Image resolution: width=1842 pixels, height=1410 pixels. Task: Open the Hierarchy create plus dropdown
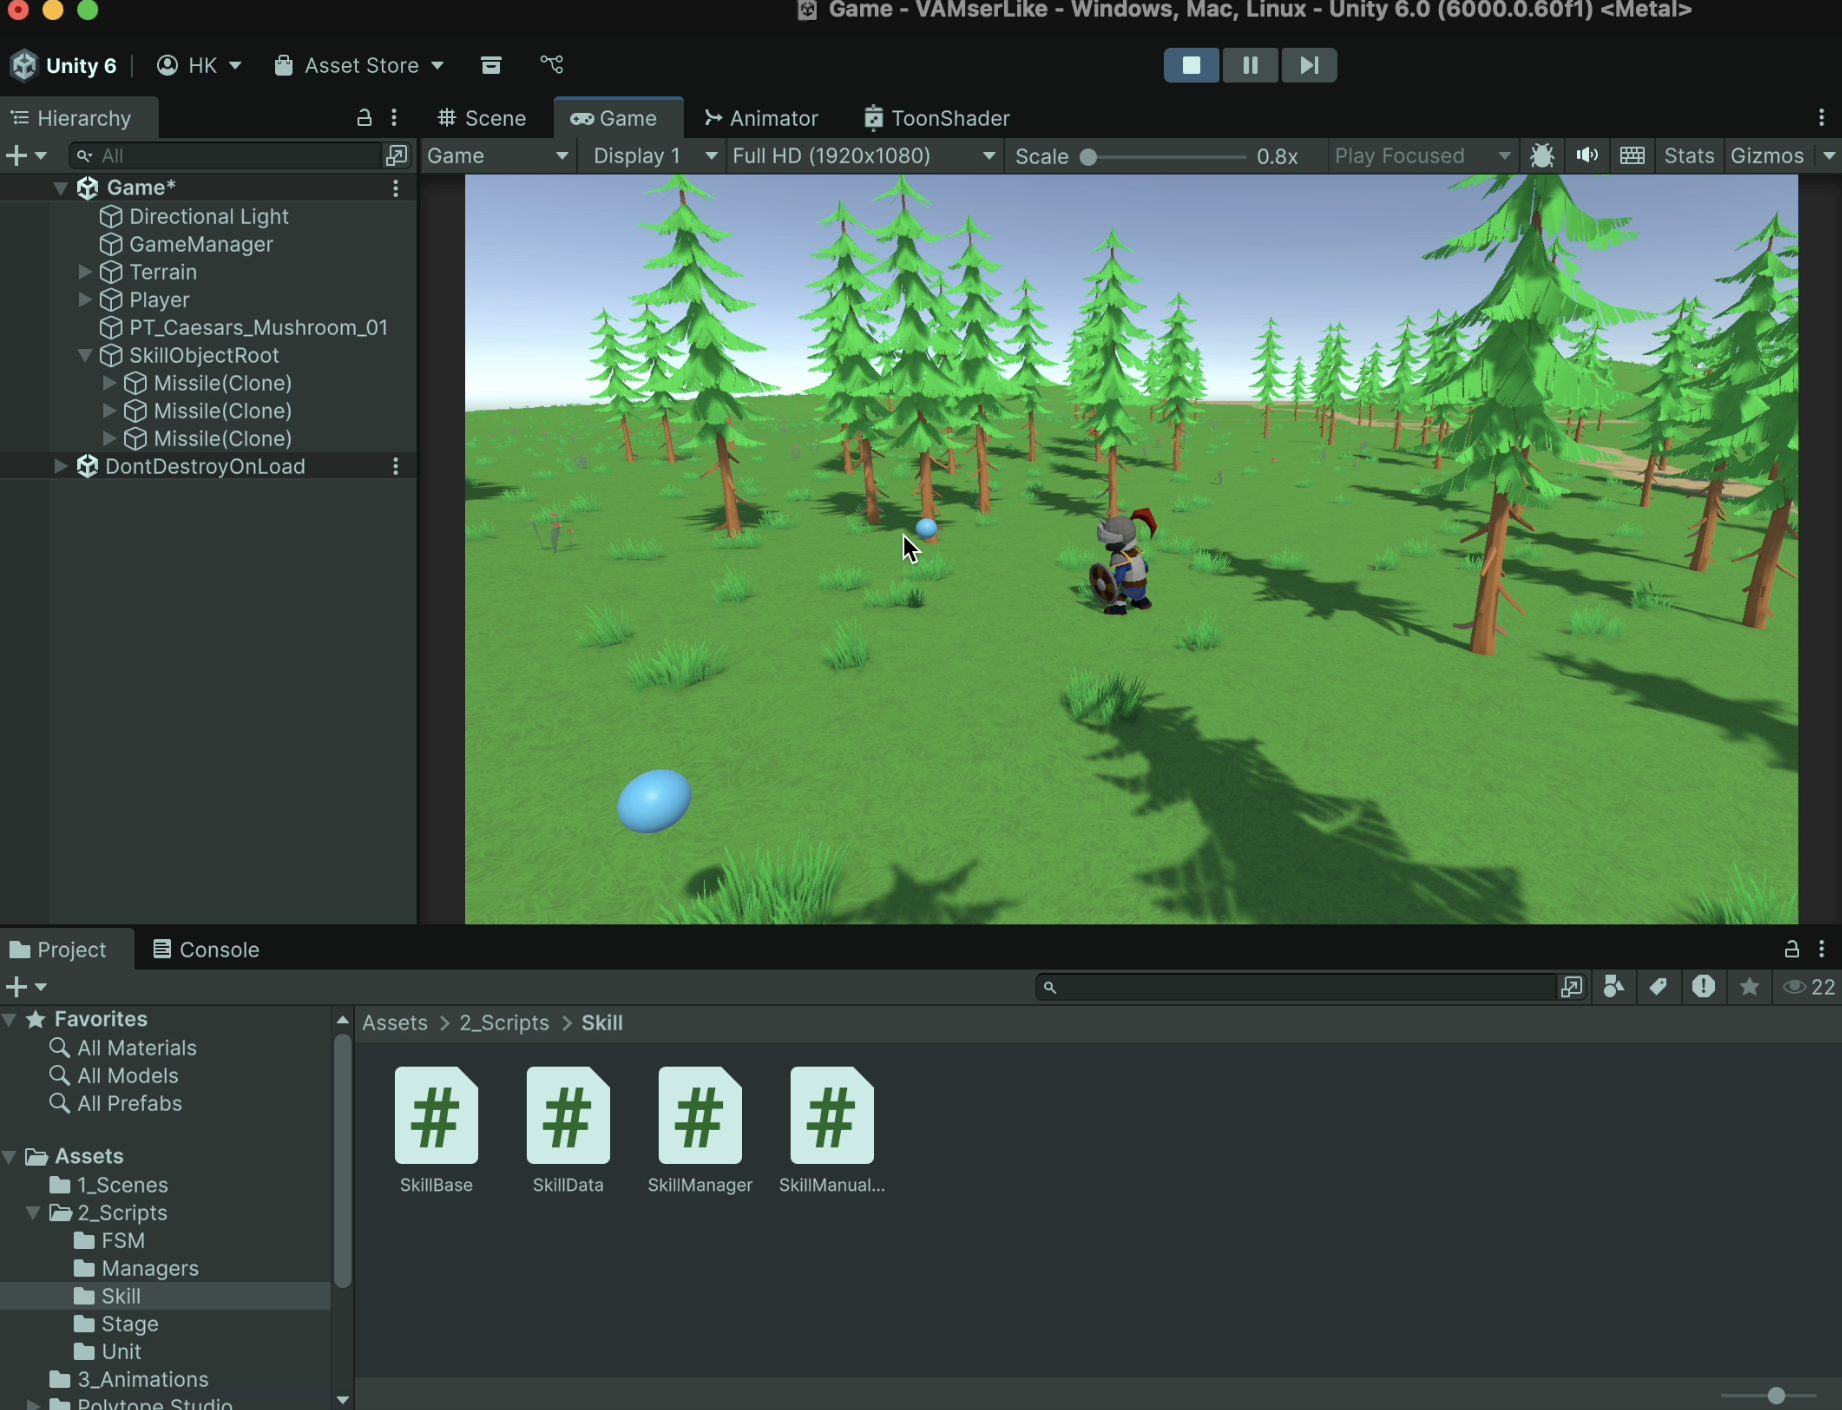click(26, 156)
